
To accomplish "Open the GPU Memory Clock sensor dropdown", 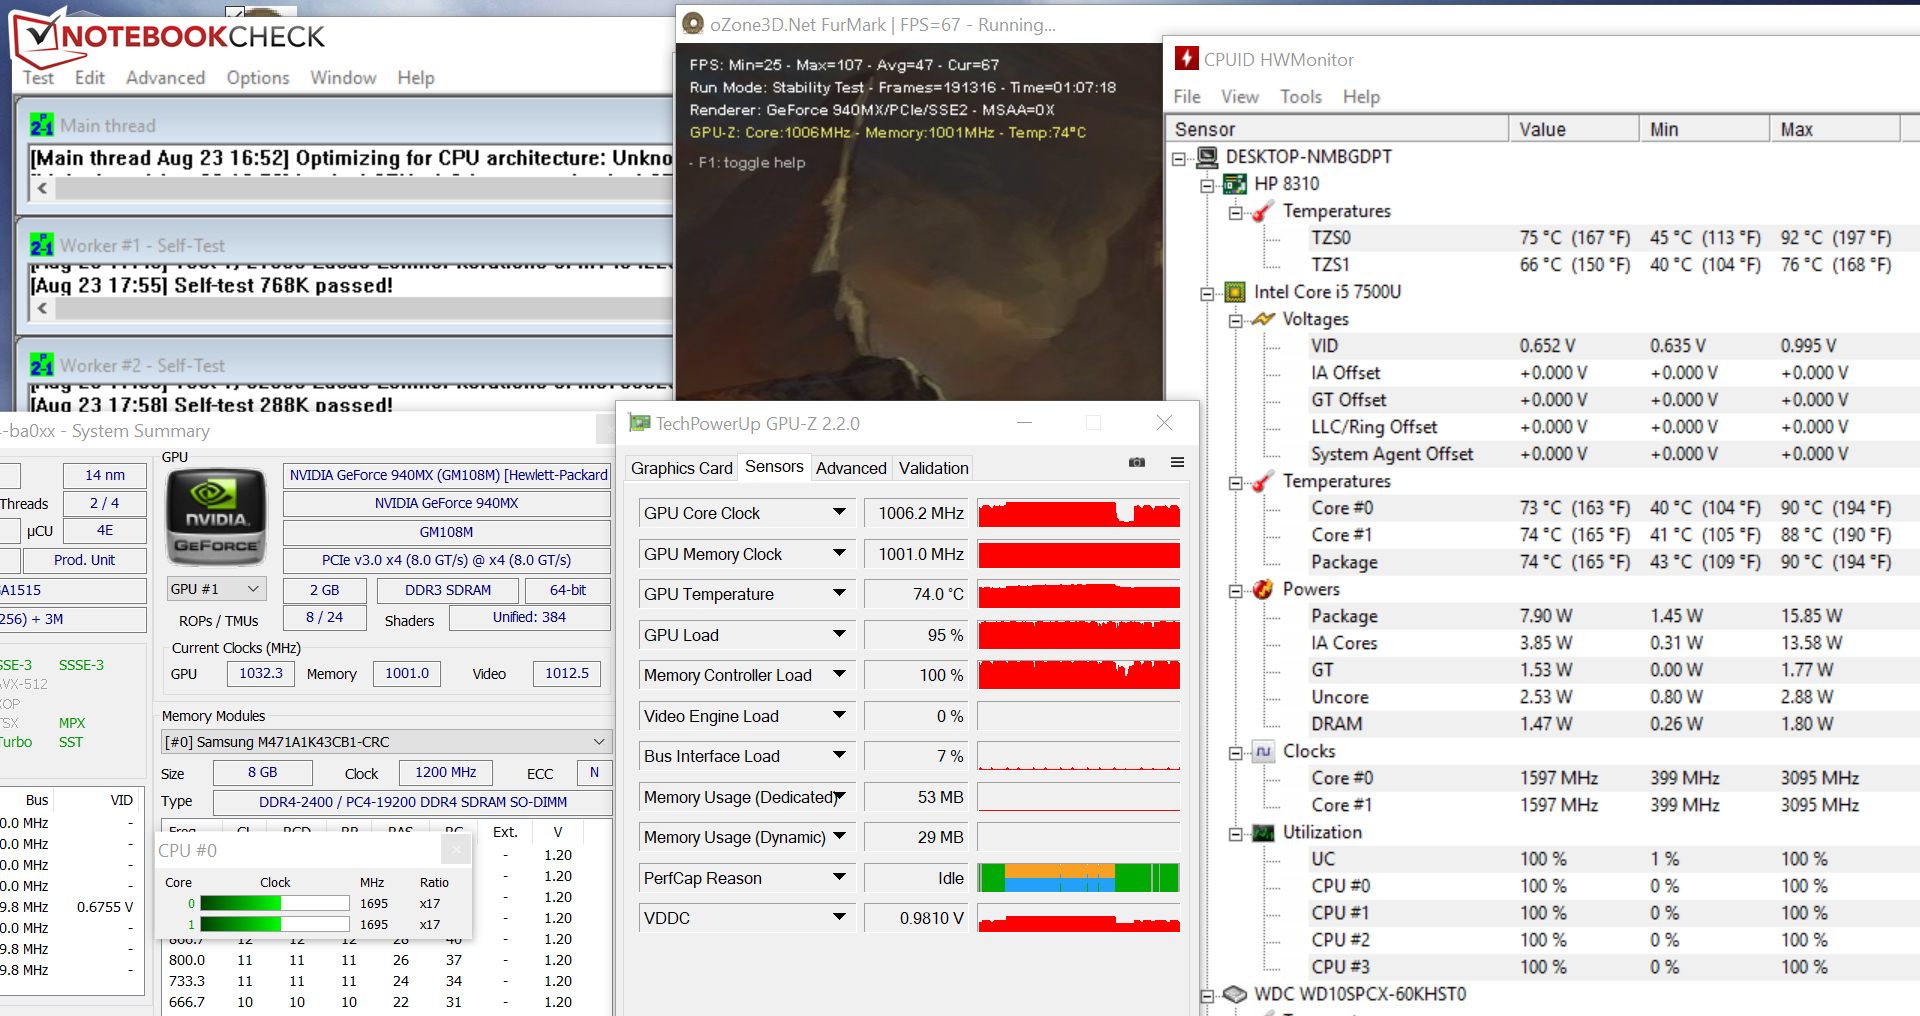I will (839, 553).
